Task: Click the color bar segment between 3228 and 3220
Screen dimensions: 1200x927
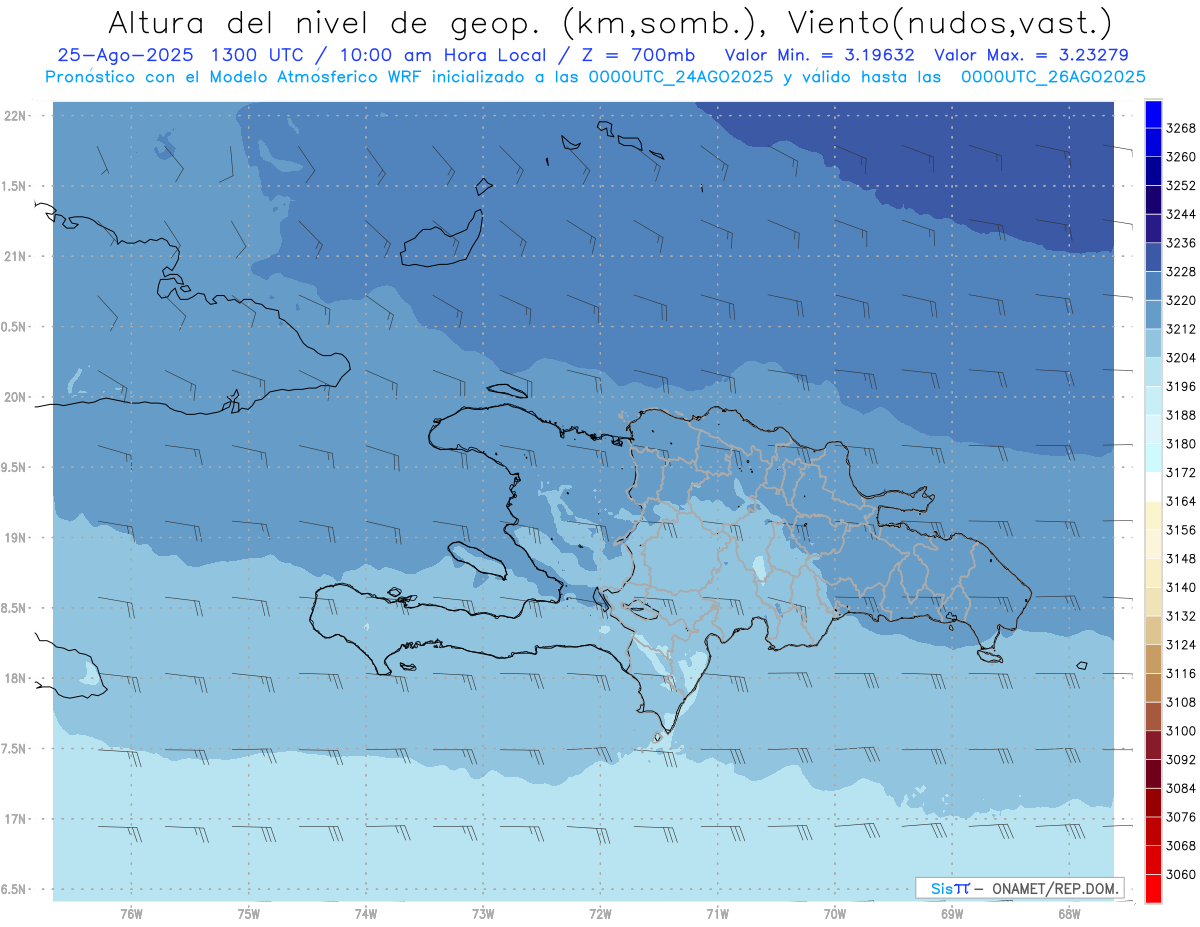Action: coord(1153,286)
